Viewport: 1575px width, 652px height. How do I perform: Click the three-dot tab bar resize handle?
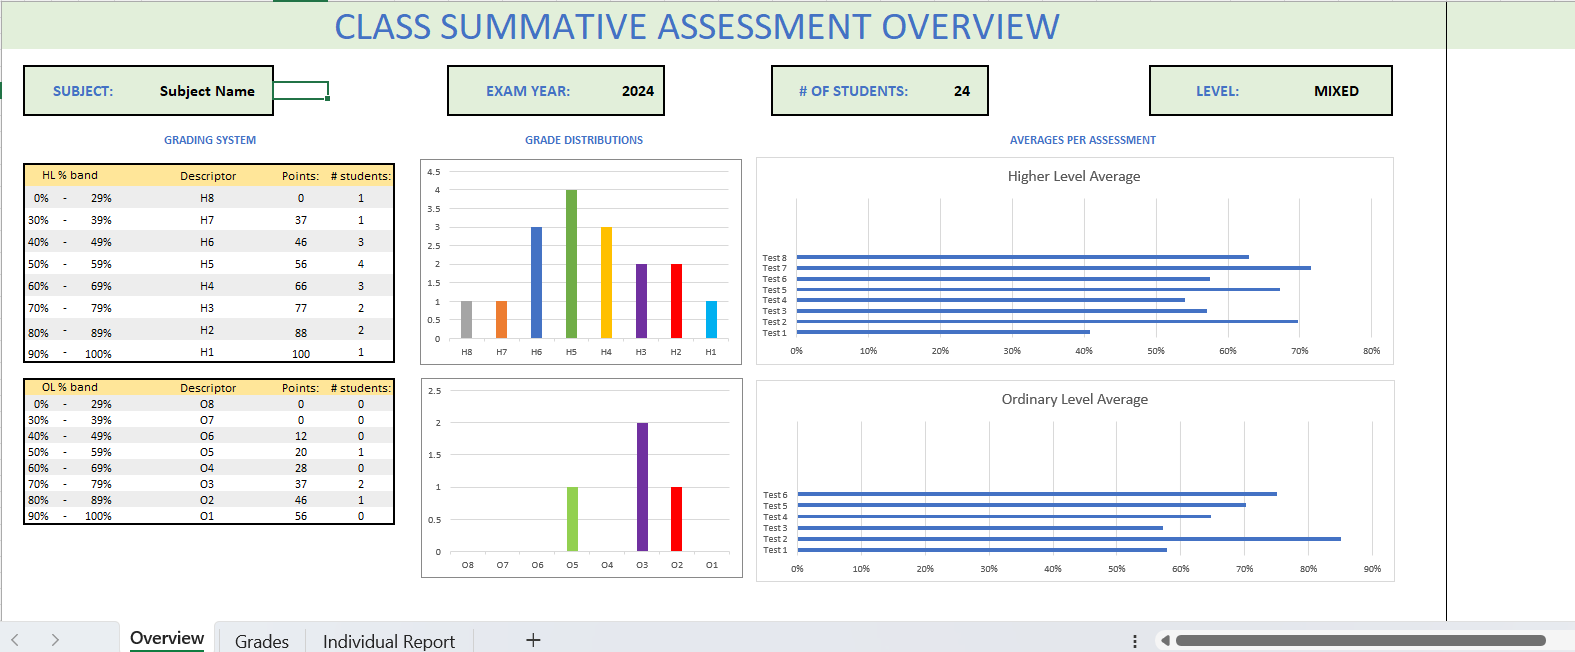1134,641
